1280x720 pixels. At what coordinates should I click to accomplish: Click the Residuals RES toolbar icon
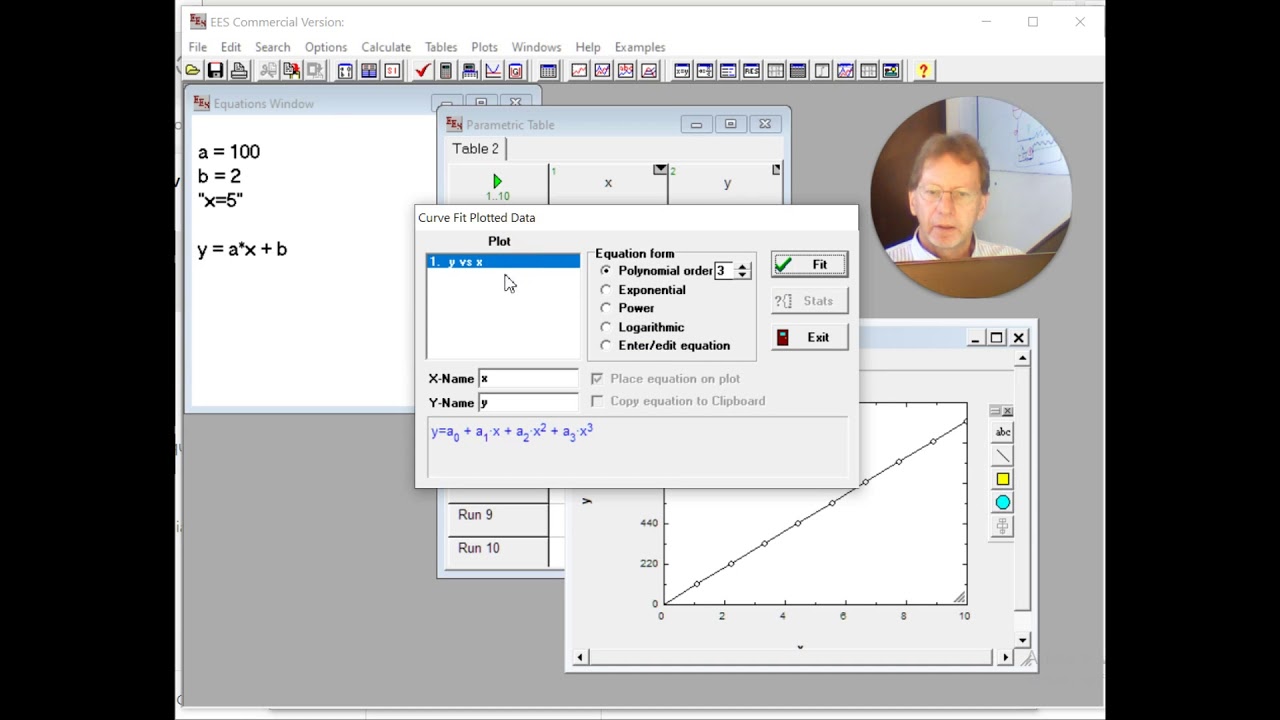point(751,71)
